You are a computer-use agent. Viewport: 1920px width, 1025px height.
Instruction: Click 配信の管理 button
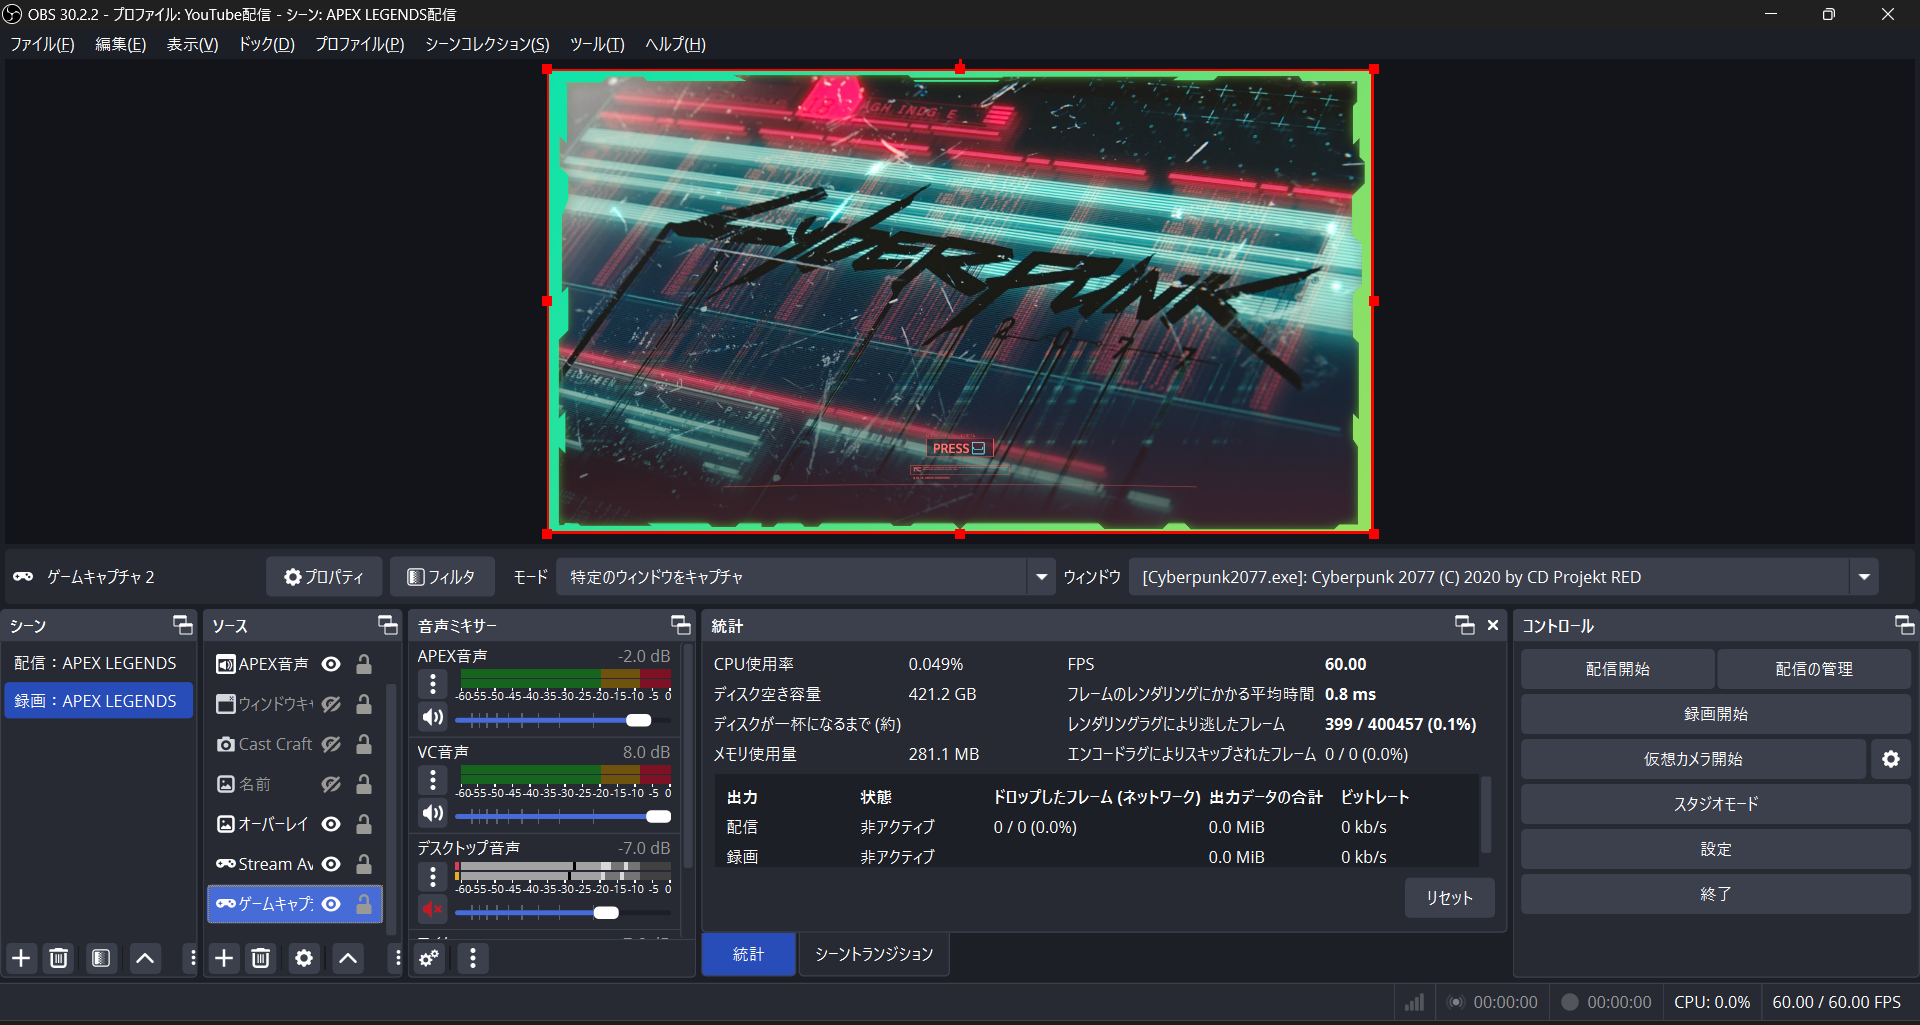[x=1814, y=669]
